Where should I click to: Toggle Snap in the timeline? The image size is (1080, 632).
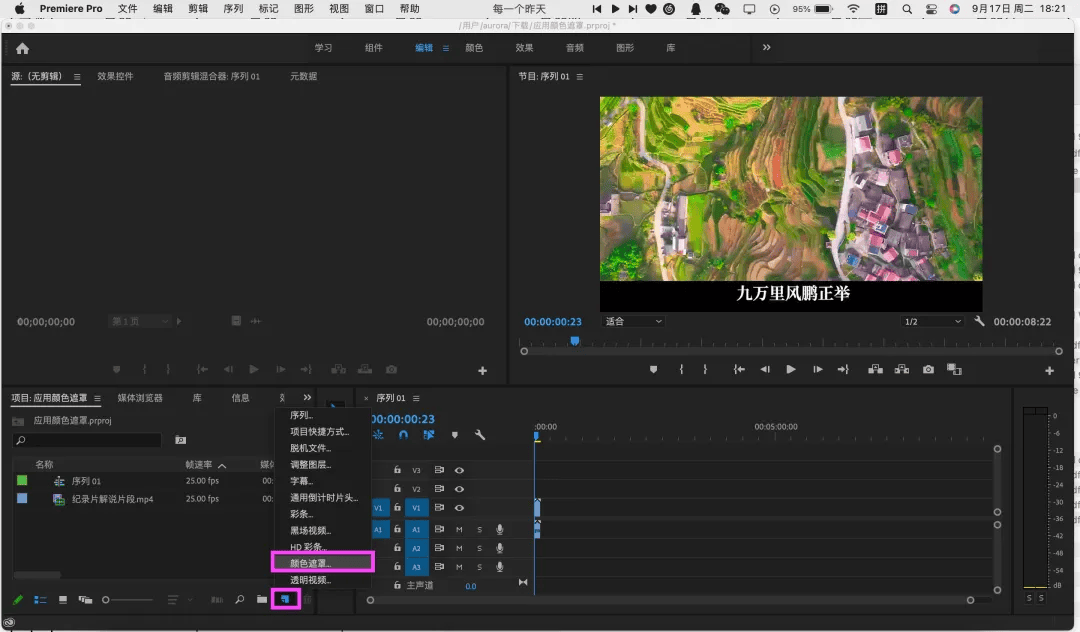pyautogui.click(x=404, y=434)
